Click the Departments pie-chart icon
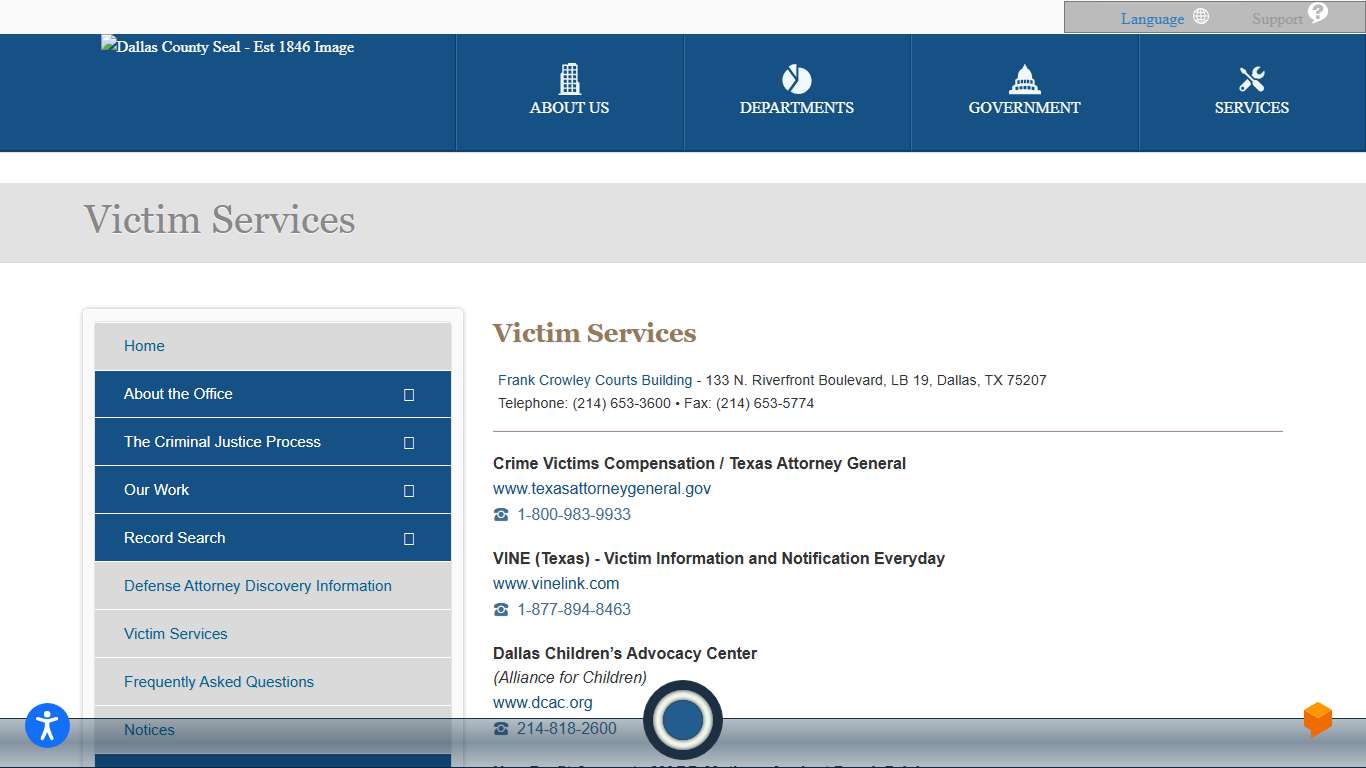 tap(797, 78)
